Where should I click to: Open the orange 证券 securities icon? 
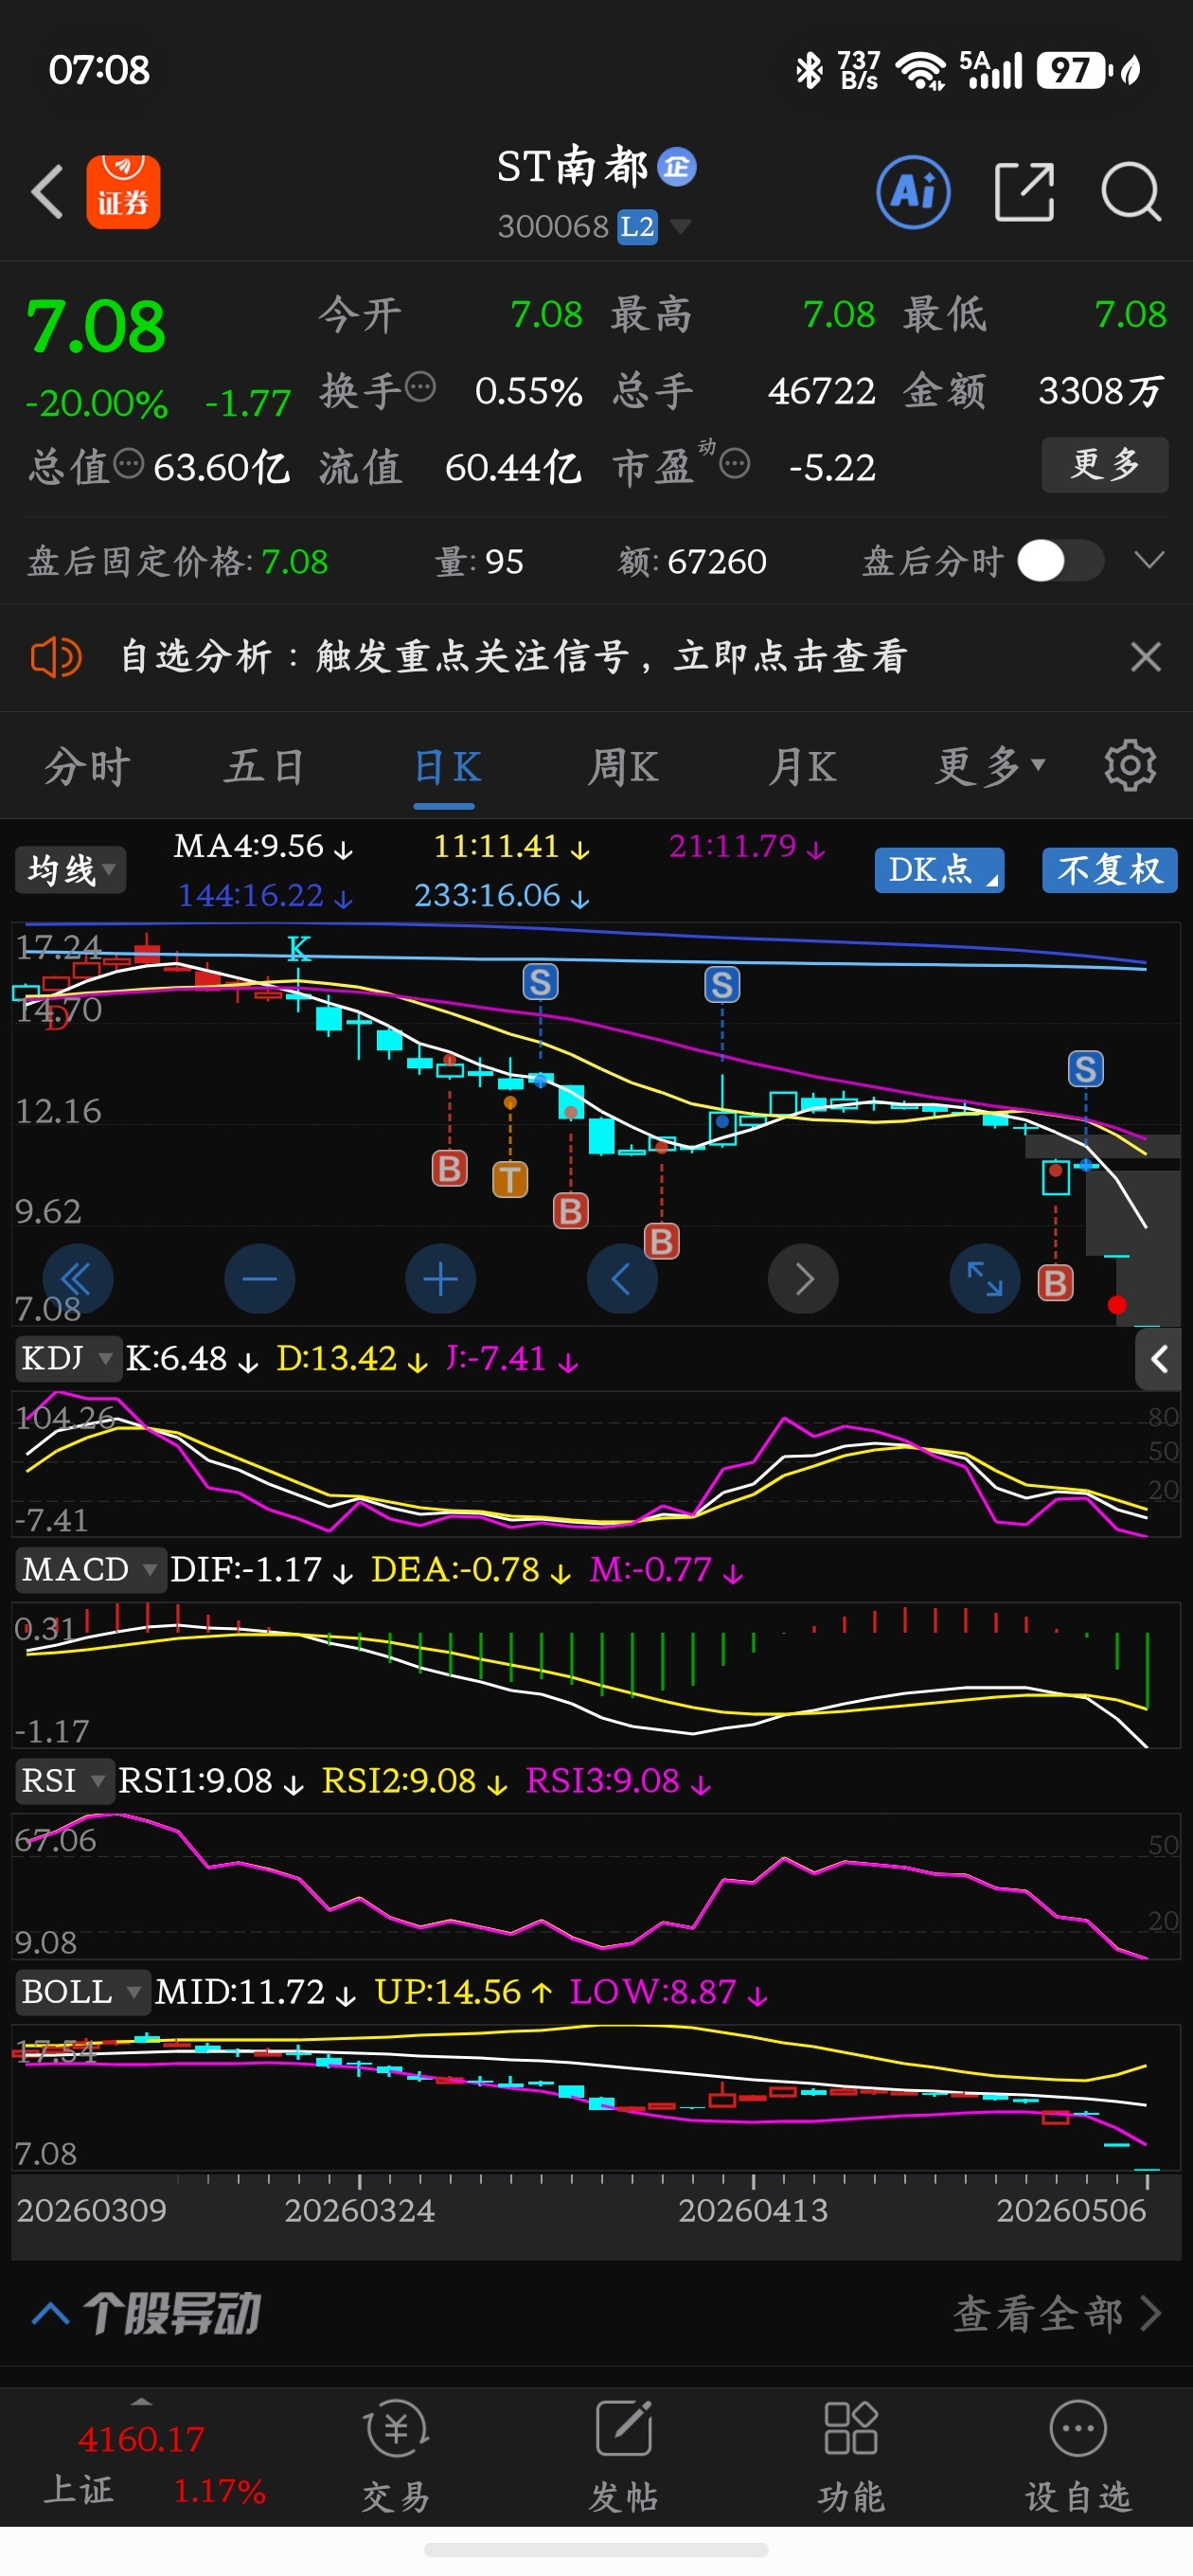coord(123,191)
